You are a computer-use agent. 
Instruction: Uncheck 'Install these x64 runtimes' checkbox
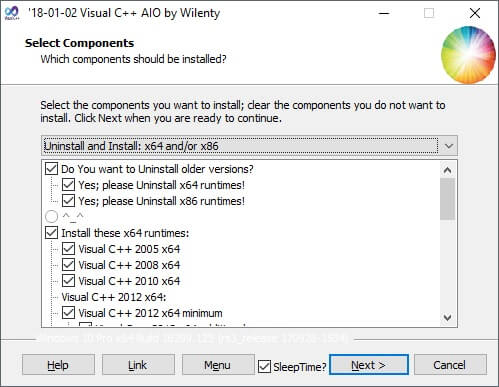(51, 233)
